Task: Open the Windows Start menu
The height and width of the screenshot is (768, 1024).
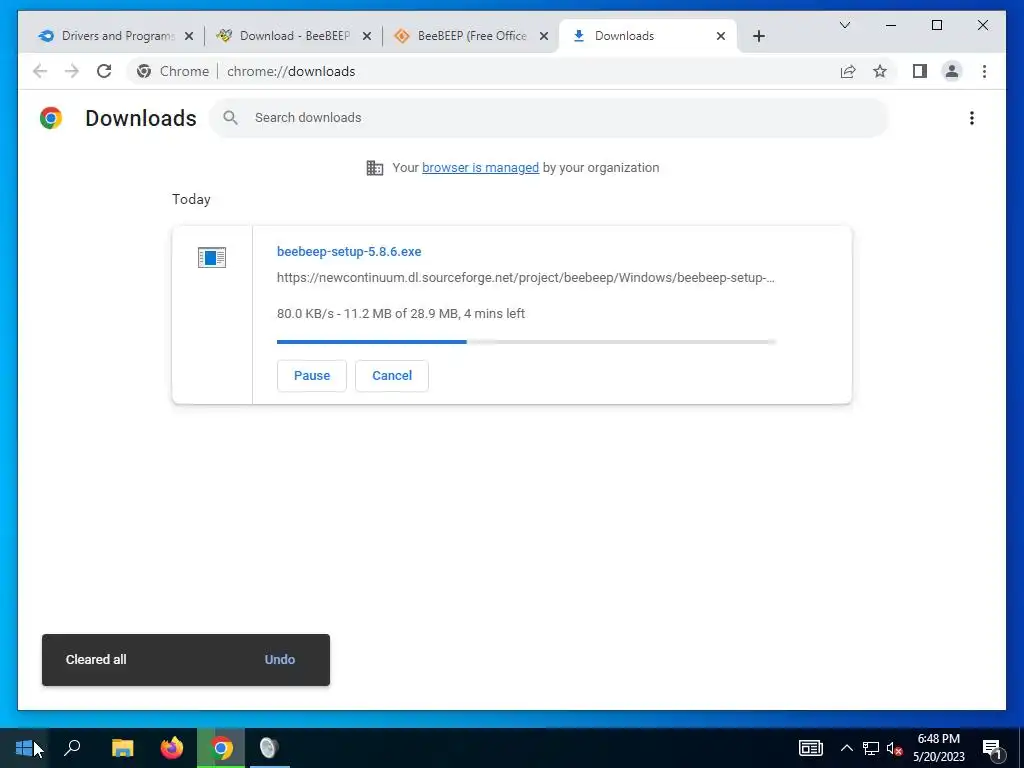Action: 24,748
